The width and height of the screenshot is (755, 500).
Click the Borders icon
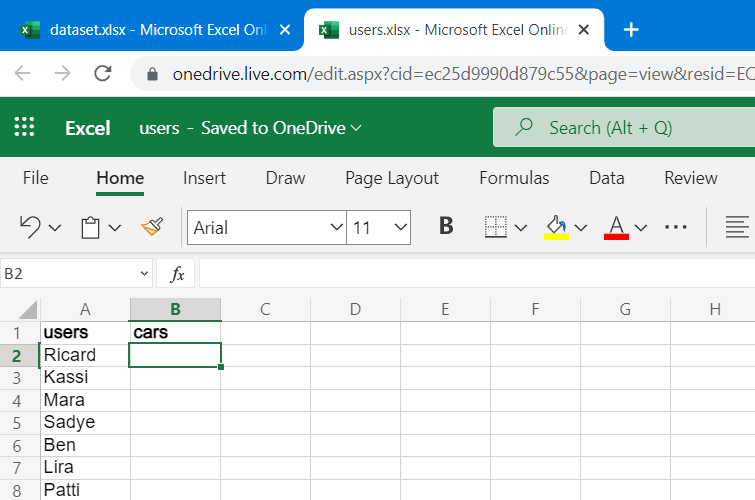[495, 227]
